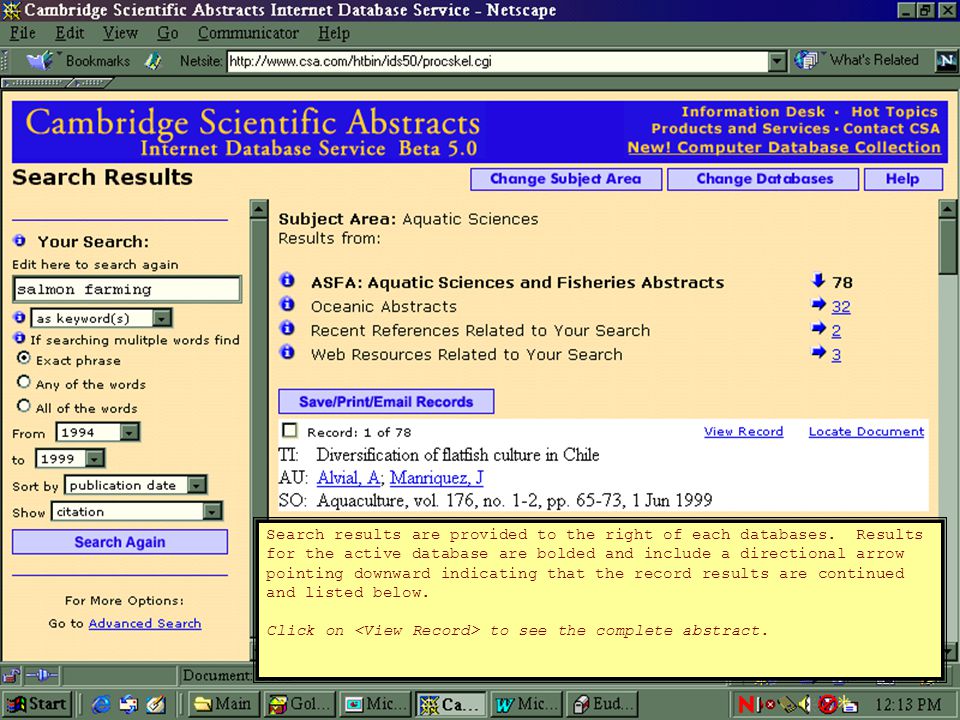The image size is (960, 720).
Task: Click the info icon for Oceanic Abstracts
Action: point(287,304)
